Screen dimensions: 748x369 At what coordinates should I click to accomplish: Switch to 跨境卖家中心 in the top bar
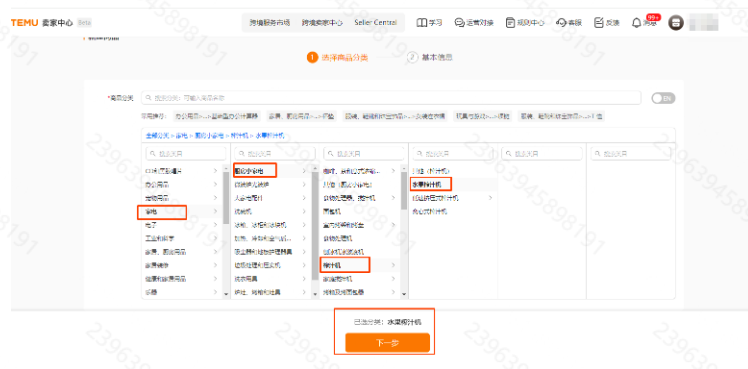click(322, 22)
